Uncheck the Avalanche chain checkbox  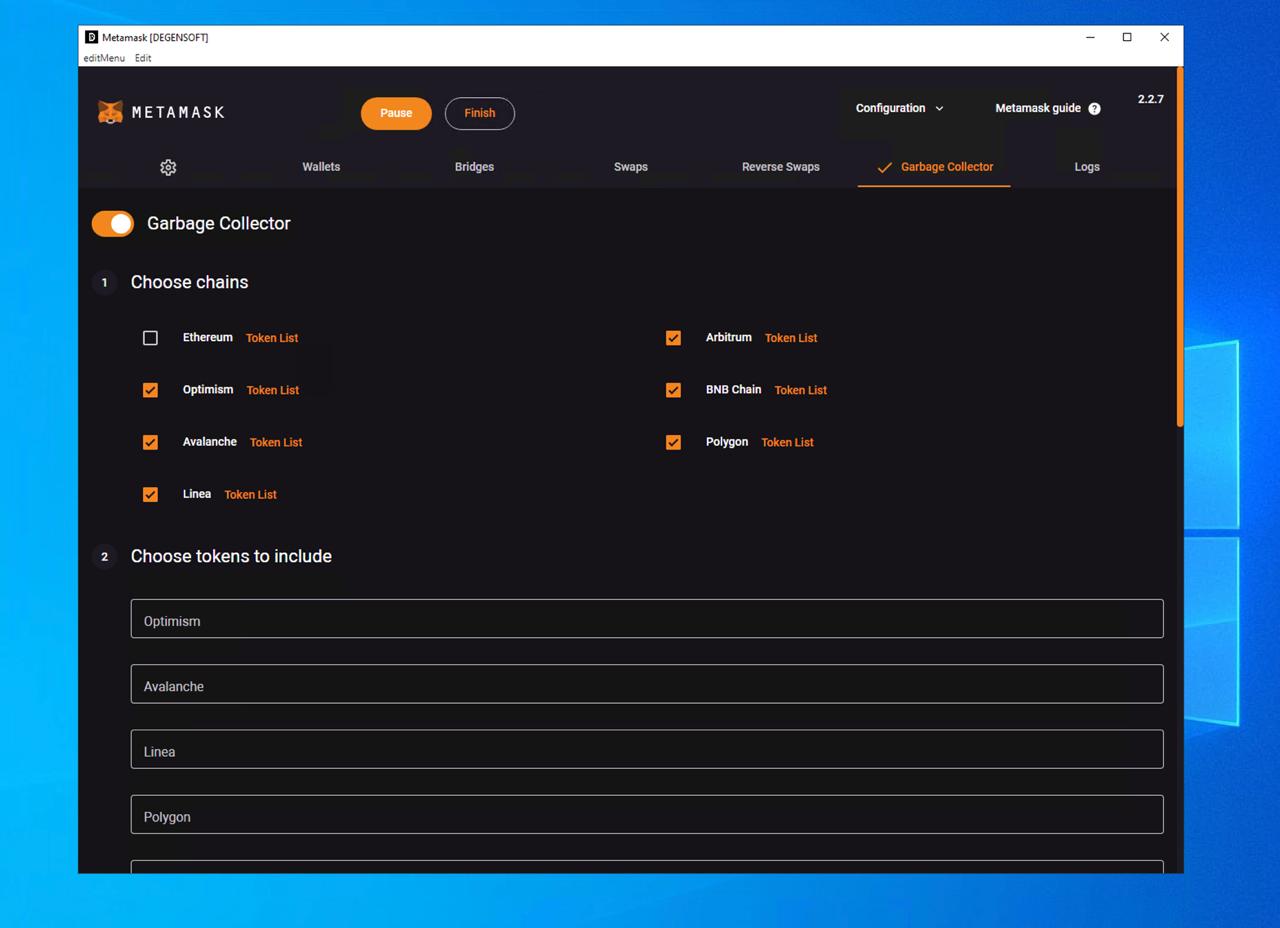point(150,442)
